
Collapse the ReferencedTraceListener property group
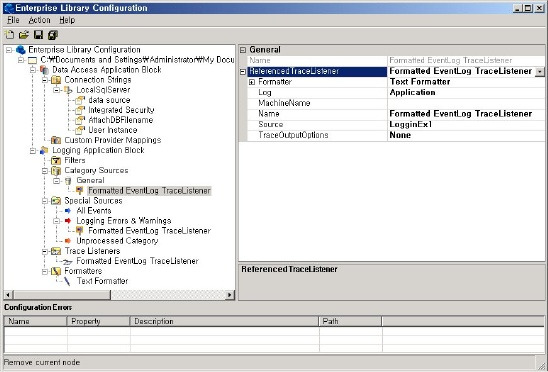point(243,72)
